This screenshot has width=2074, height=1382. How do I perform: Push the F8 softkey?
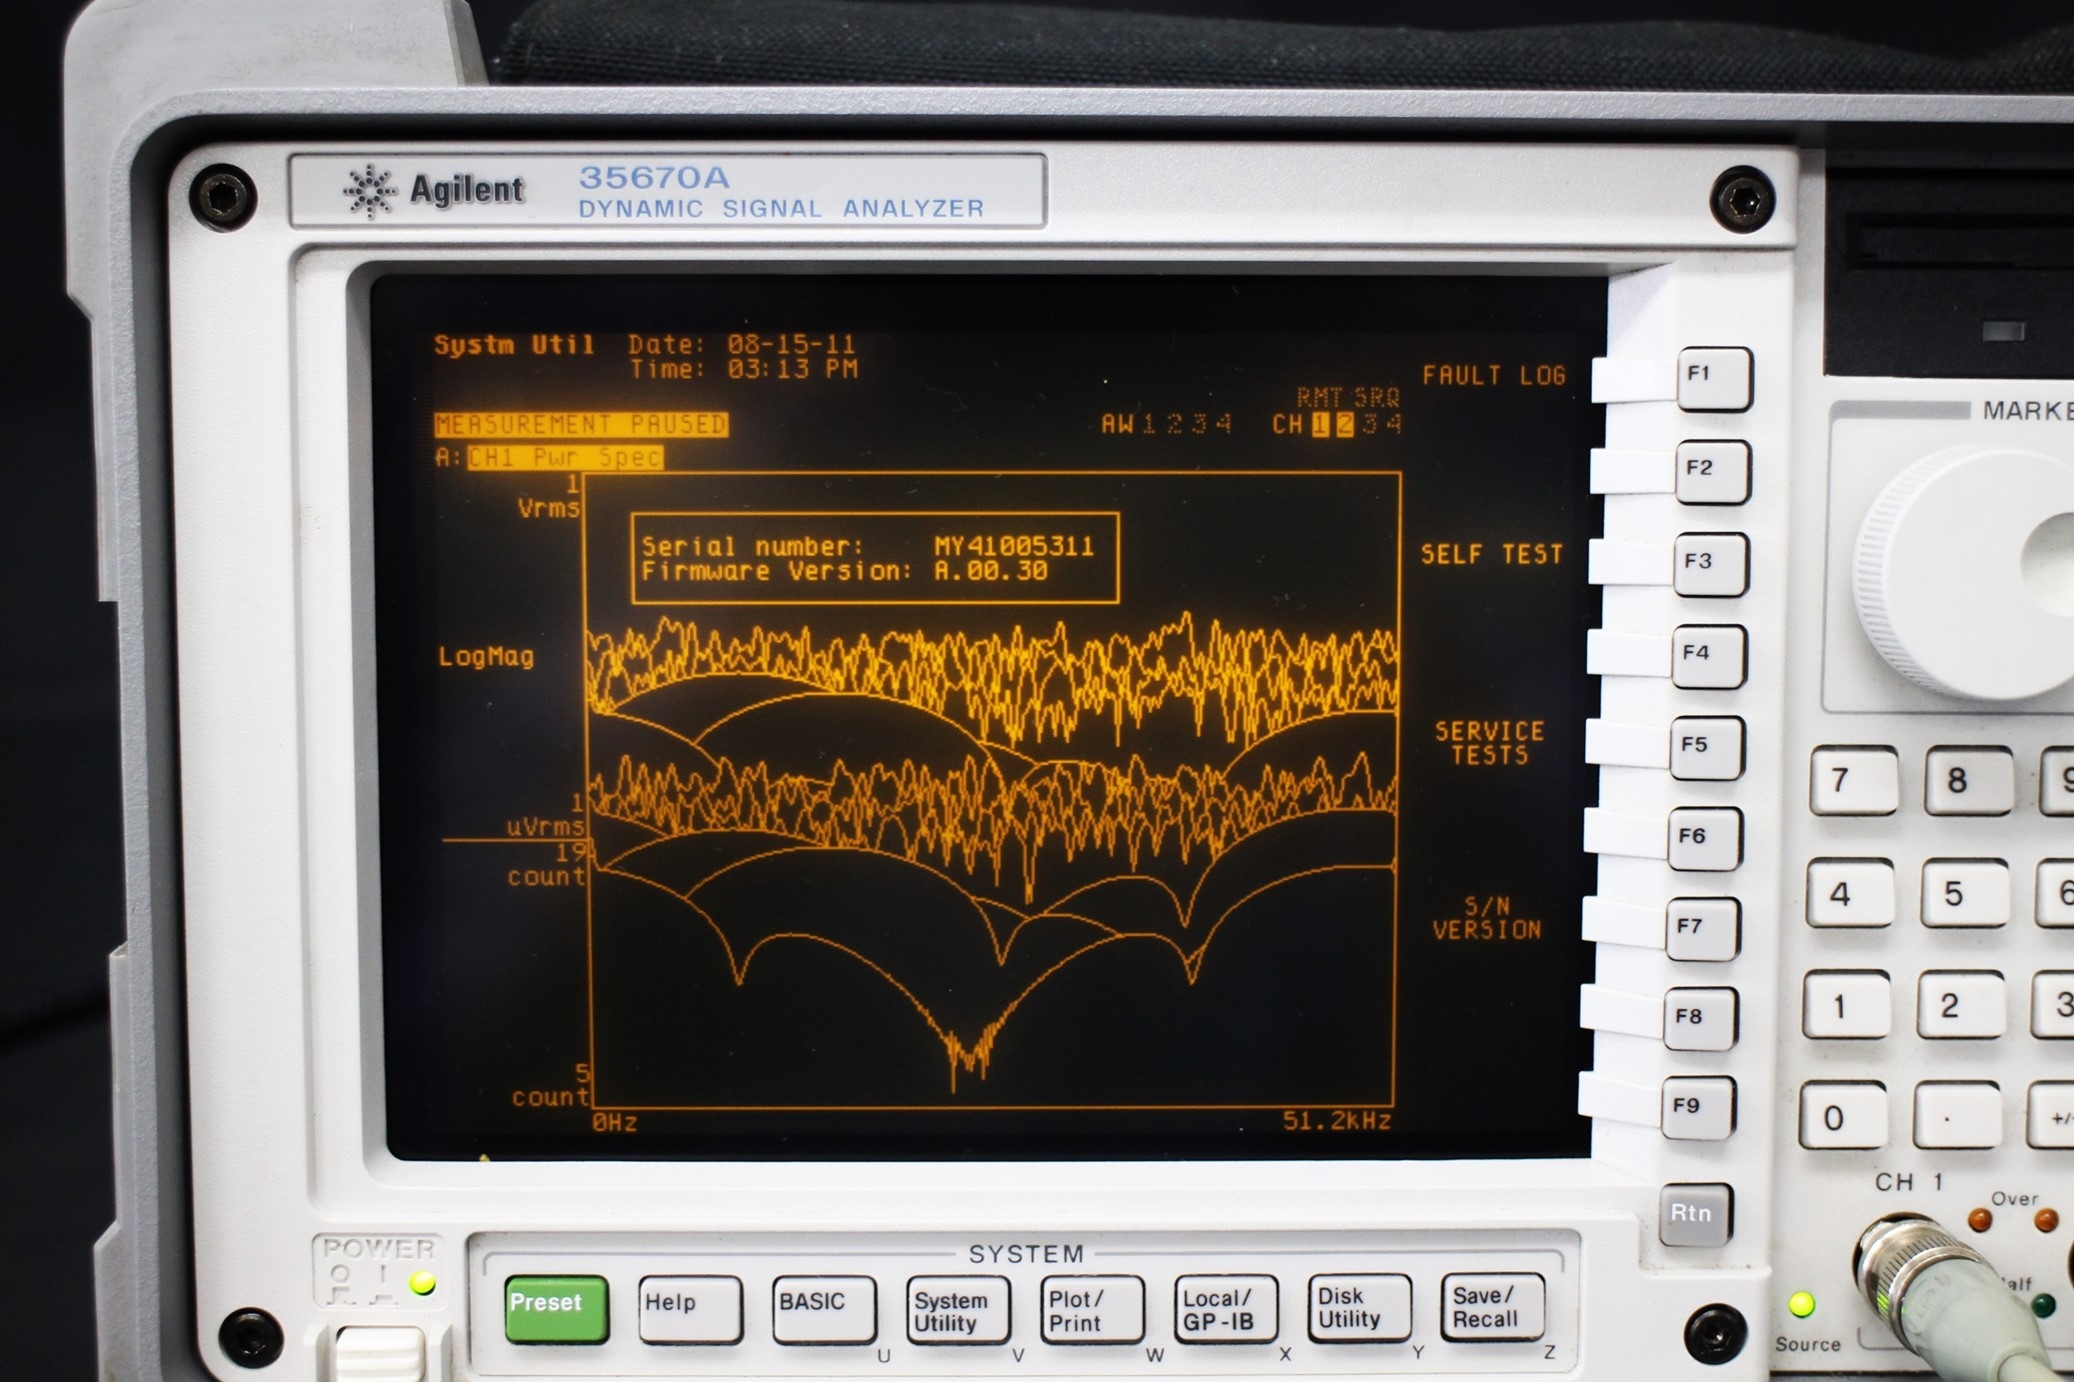[1700, 1019]
